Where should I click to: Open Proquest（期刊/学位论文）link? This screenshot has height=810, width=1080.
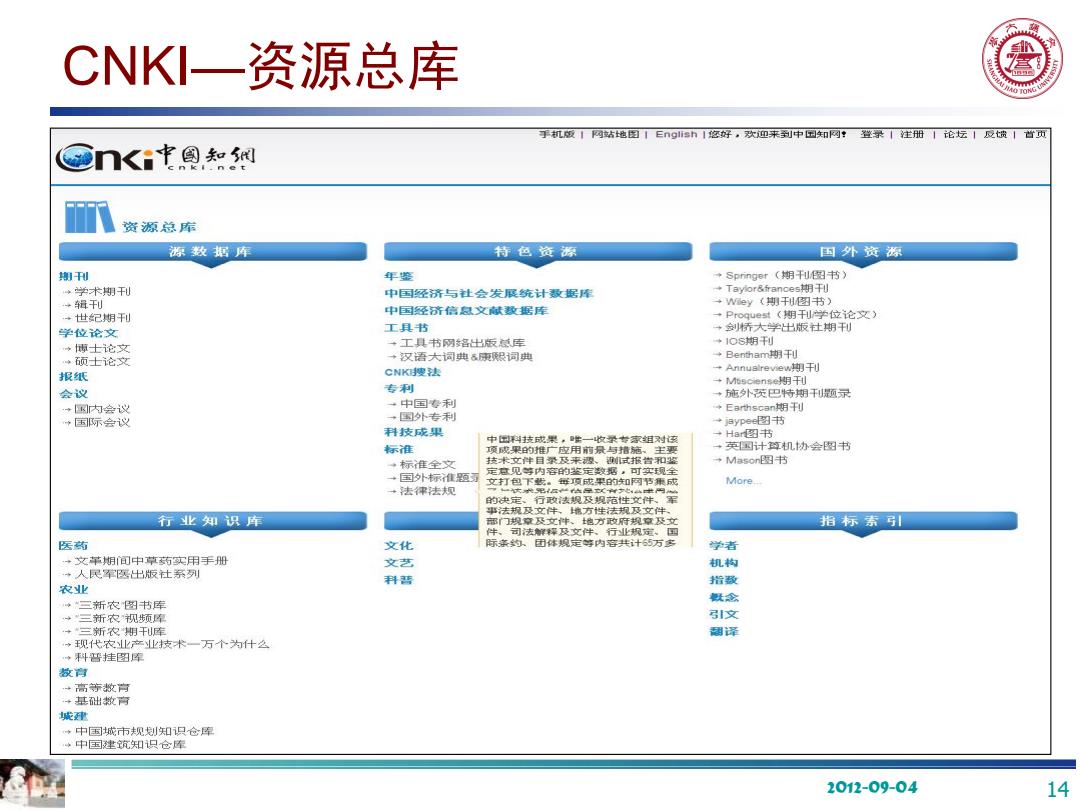pyautogui.click(x=802, y=315)
